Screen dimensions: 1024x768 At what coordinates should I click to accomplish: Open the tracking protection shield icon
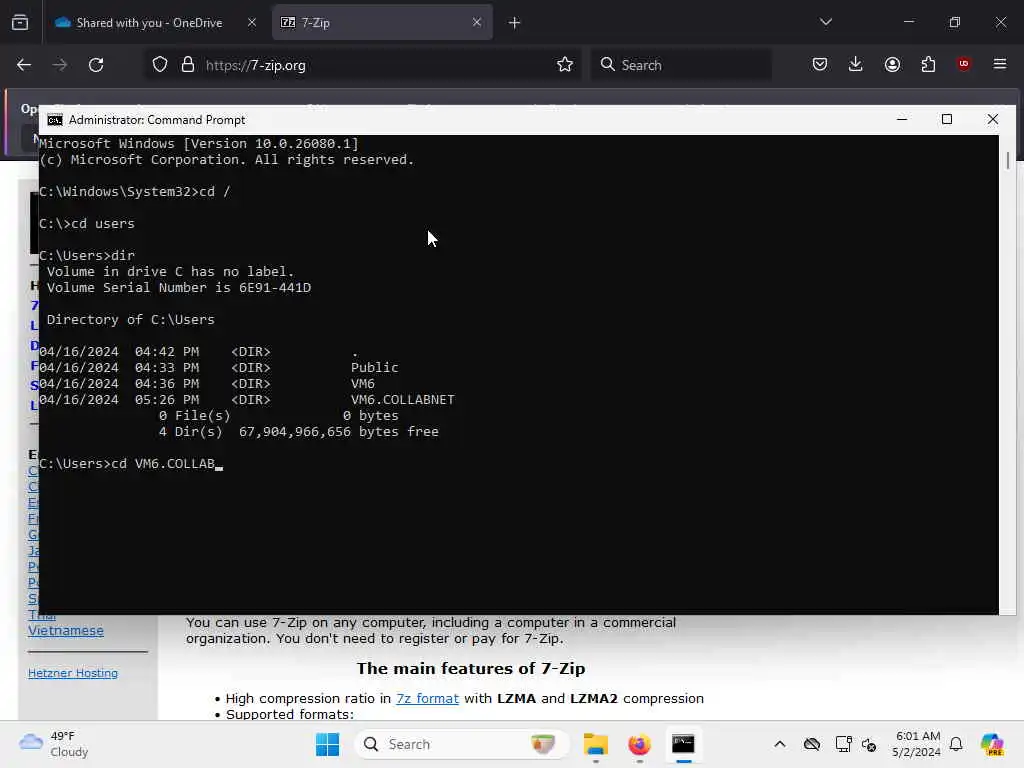click(160, 65)
